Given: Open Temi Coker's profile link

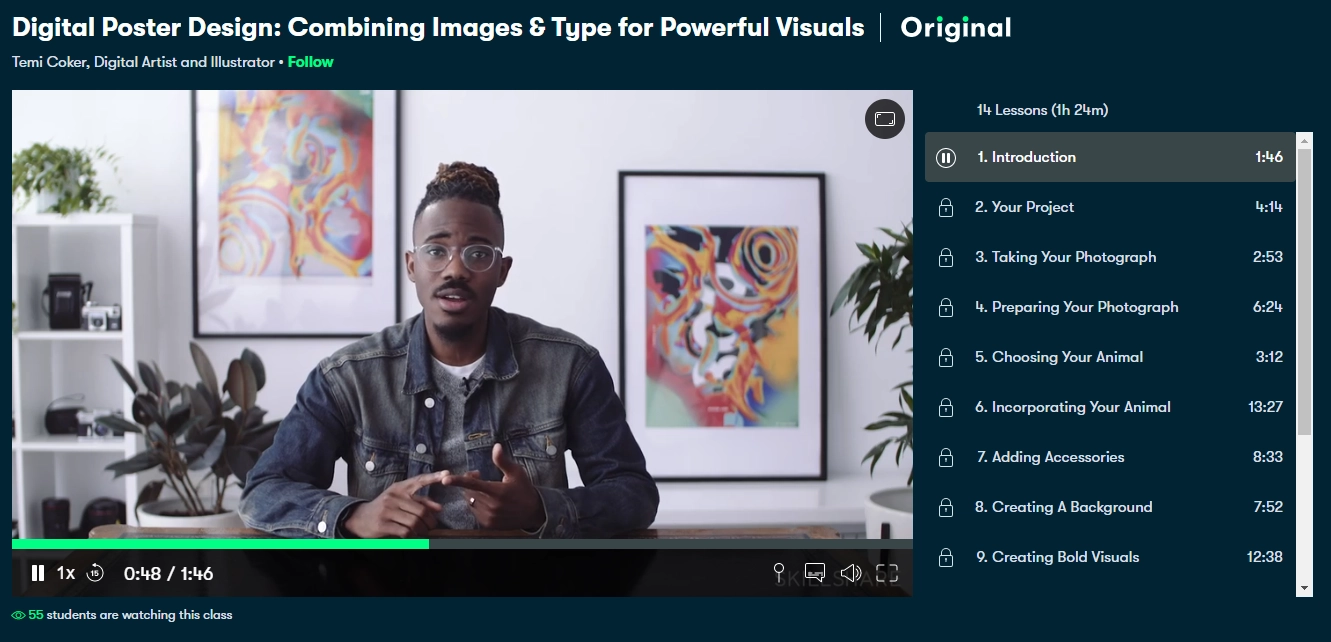Looking at the screenshot, I should [143, 62].
